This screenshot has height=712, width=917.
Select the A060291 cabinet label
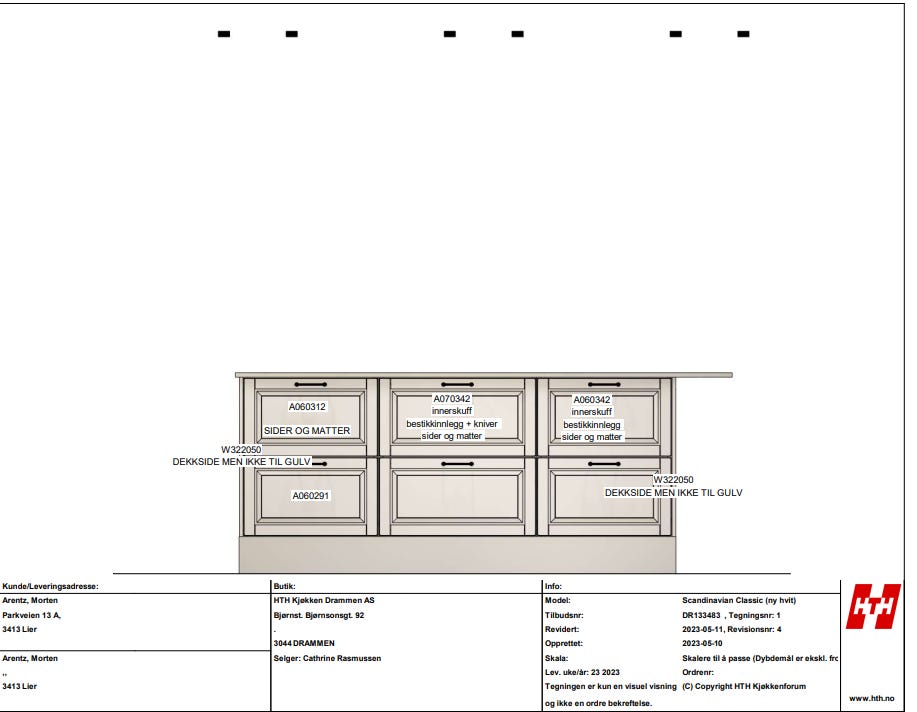click(311, 496)
